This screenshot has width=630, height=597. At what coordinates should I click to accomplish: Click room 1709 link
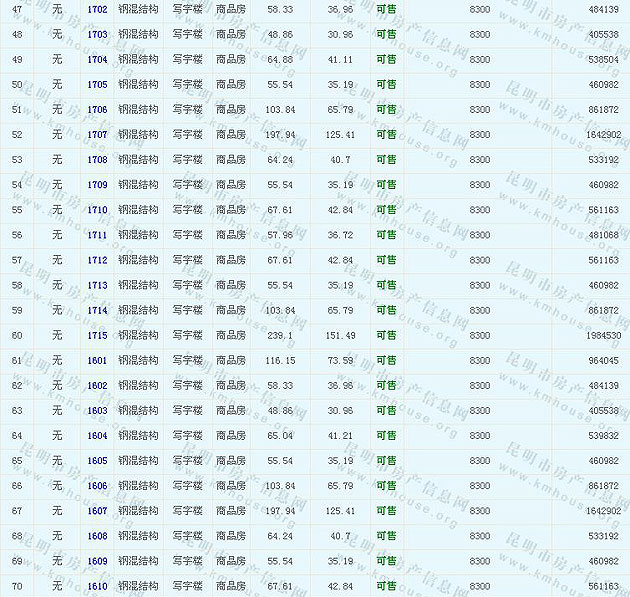(x=97, y=184)
